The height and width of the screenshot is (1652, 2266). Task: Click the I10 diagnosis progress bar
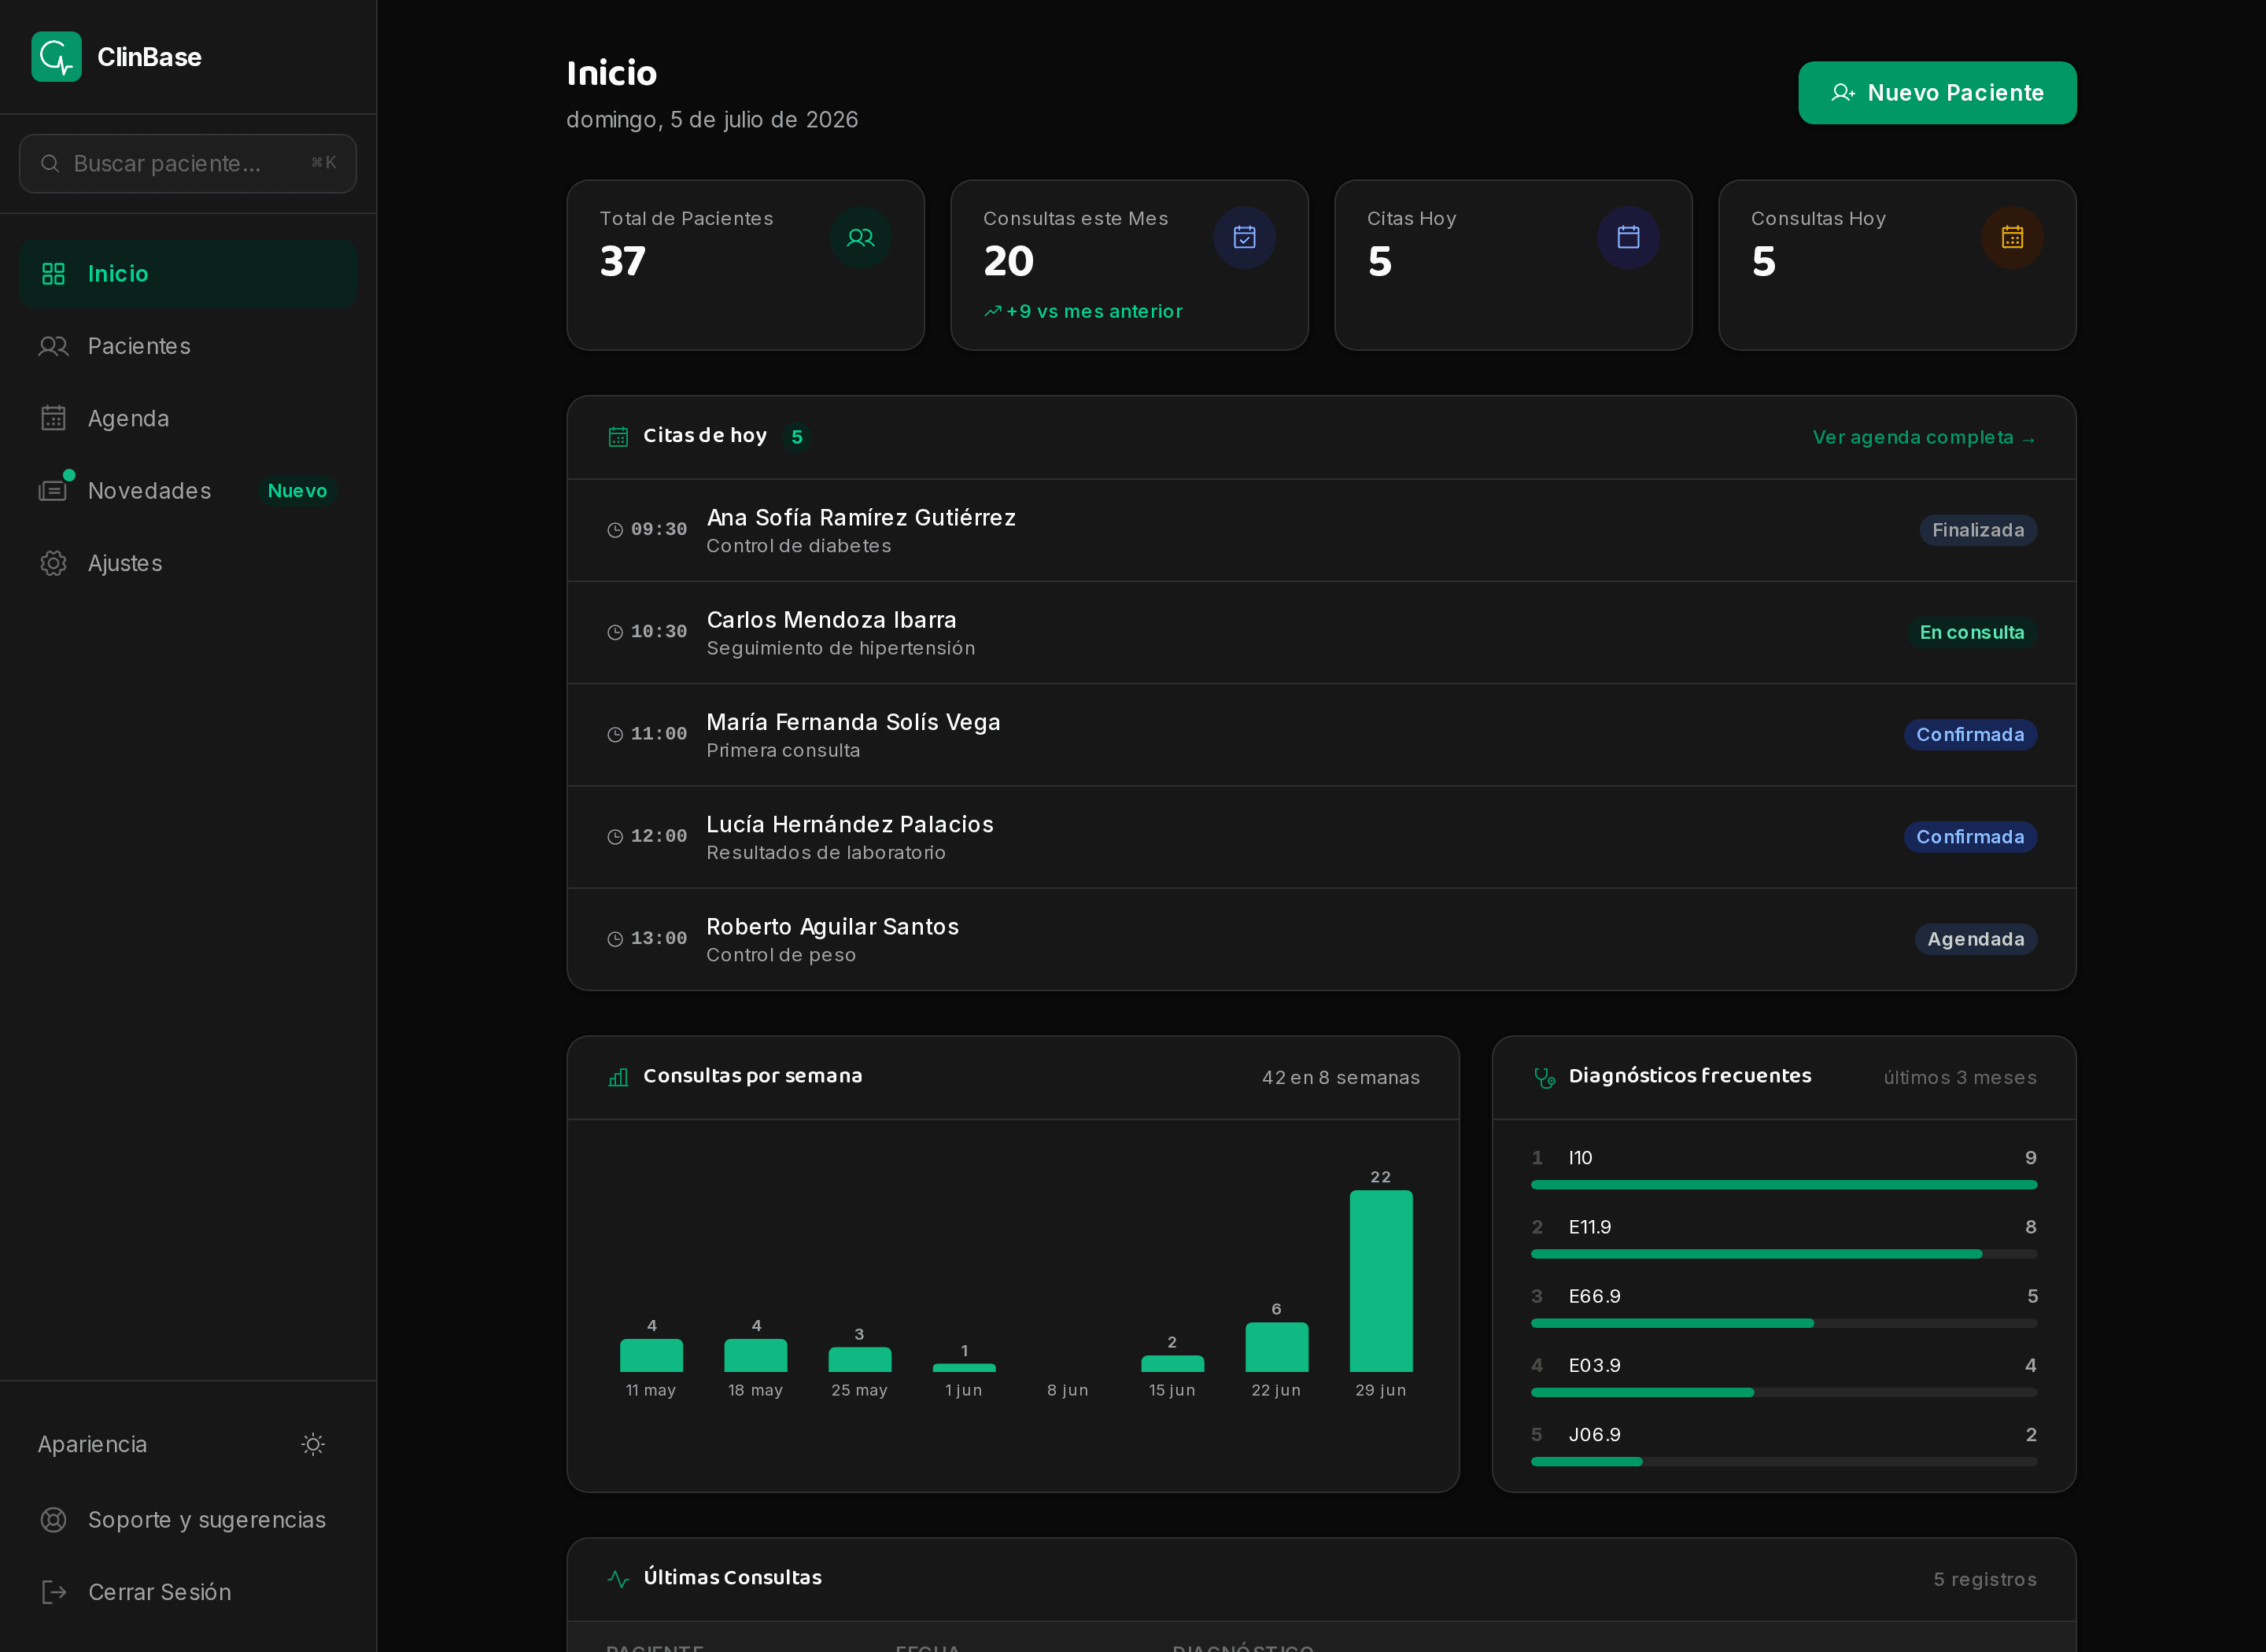[x=1783, y=1185]
